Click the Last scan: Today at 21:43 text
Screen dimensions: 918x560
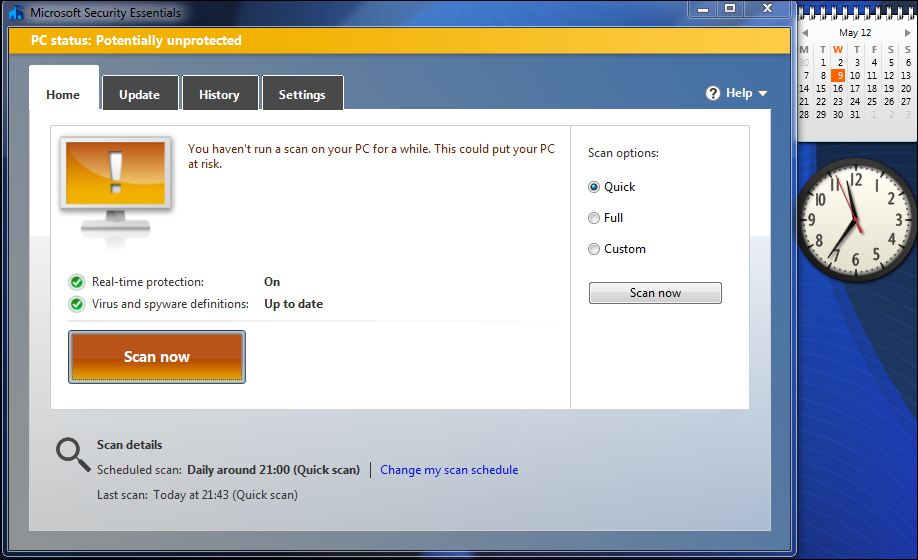197,495
